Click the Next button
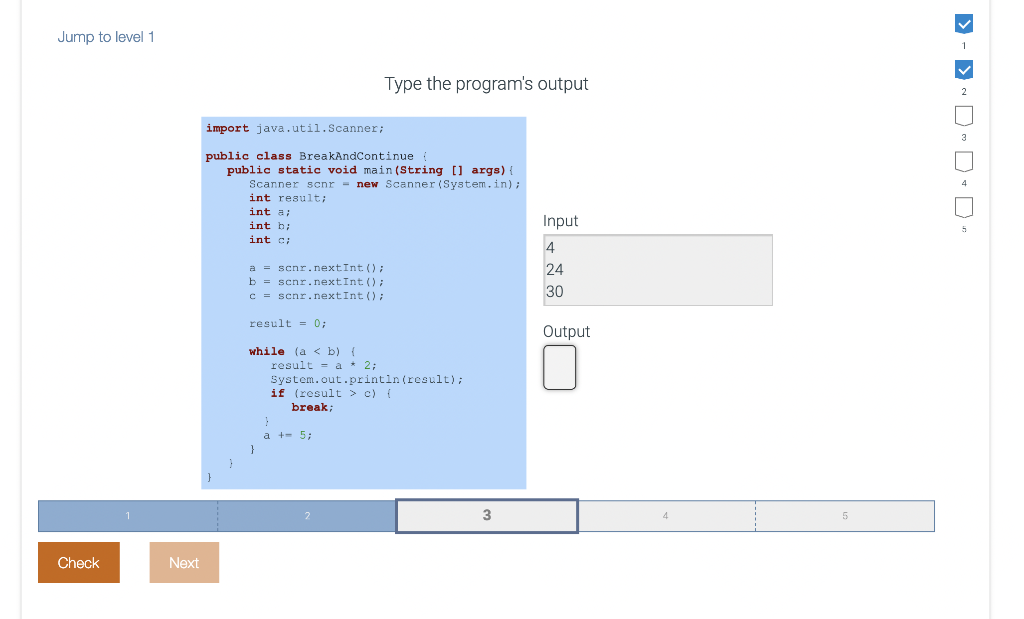 click(x=184, y=562)
